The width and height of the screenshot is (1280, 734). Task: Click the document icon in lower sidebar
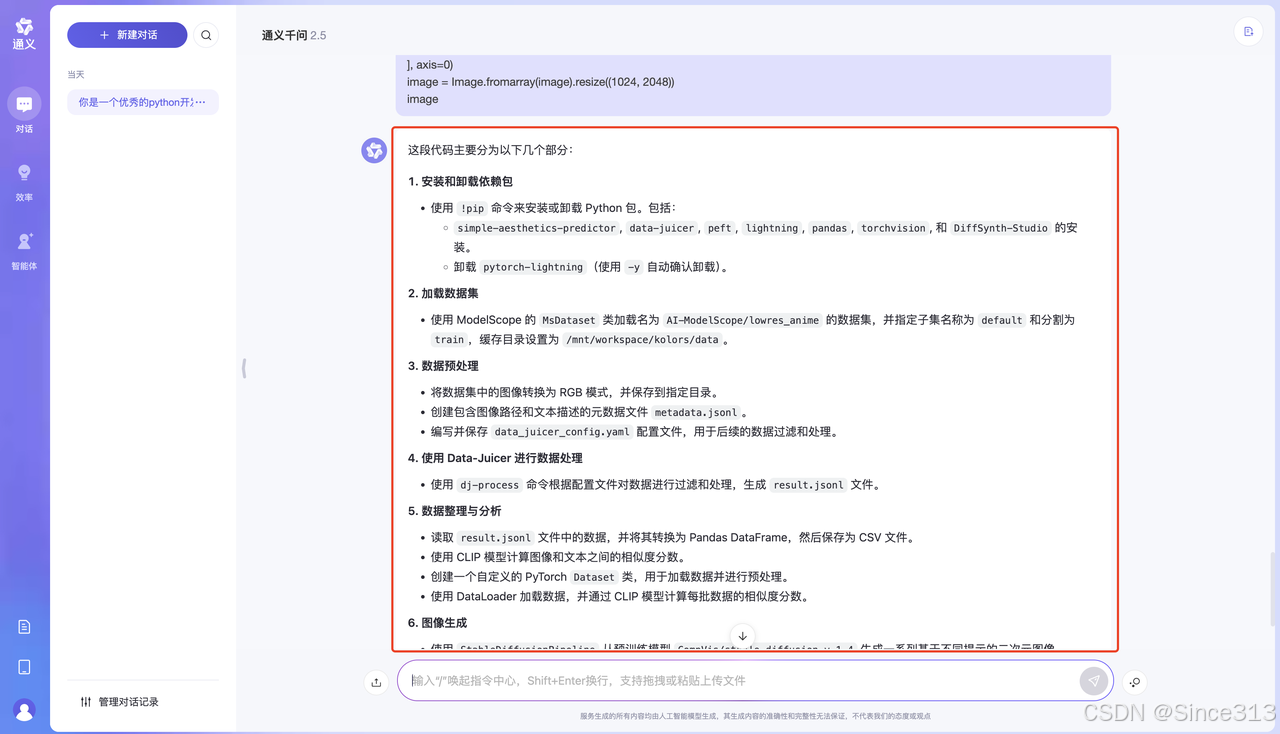(x=23, y=626)
